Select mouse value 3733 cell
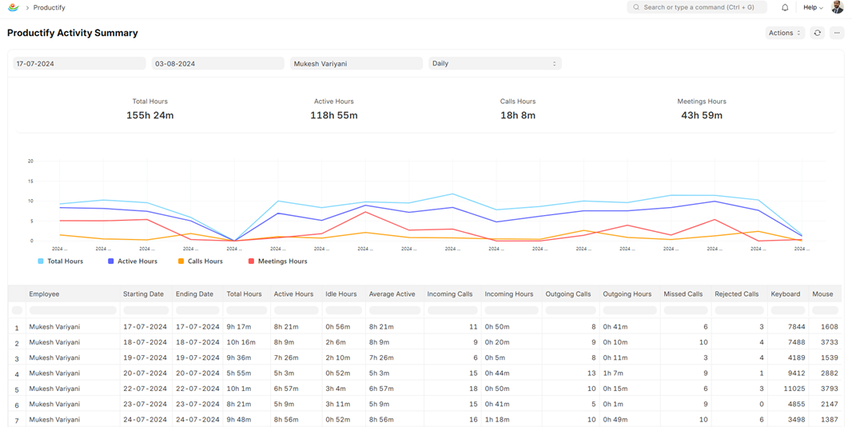Image resolution: width=852 pixels, height=427 pixels. click(x=825, y=342)
